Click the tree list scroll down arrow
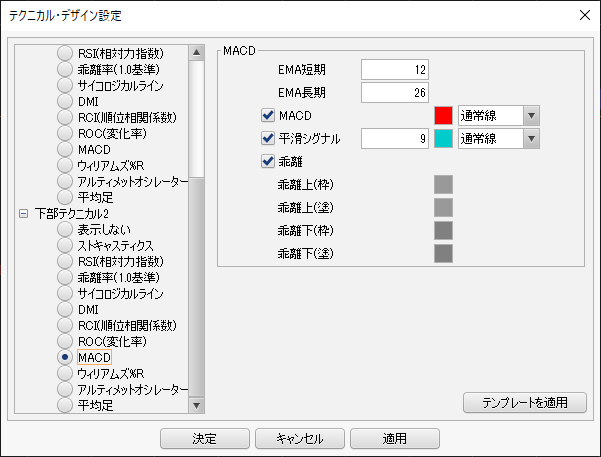 coord(197,405)
